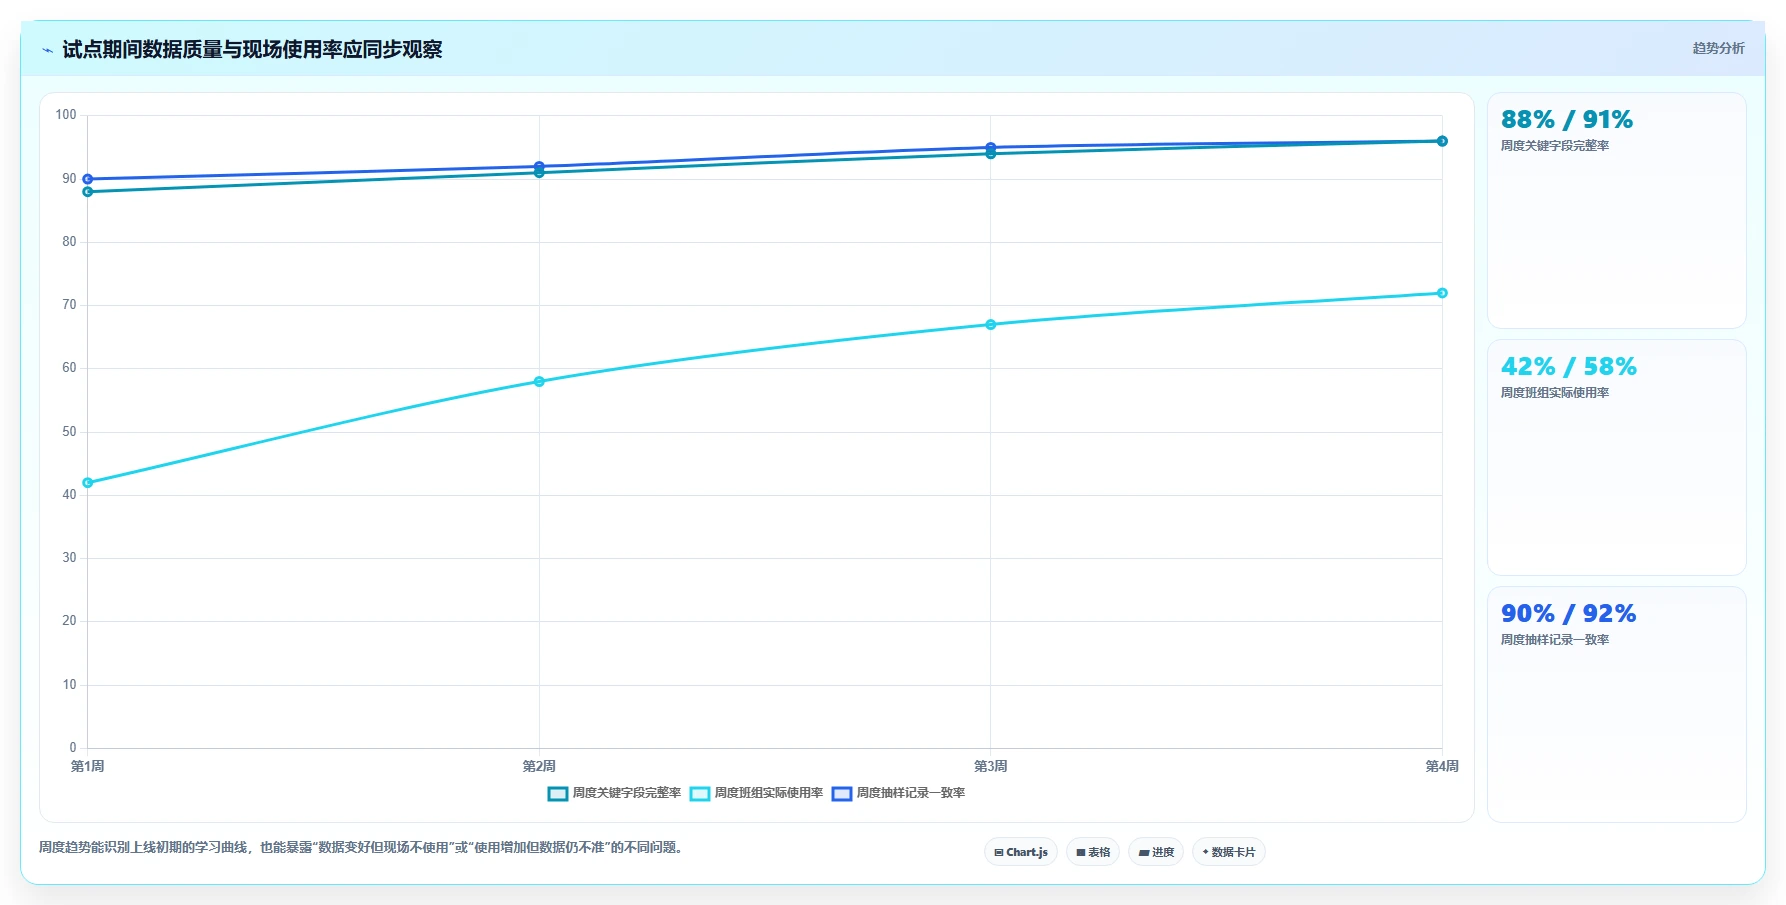The image size is (1786, 905).
Task: Toggle the 周度抽样记录一致率 legend entry
Action: (x=898, y=793)
